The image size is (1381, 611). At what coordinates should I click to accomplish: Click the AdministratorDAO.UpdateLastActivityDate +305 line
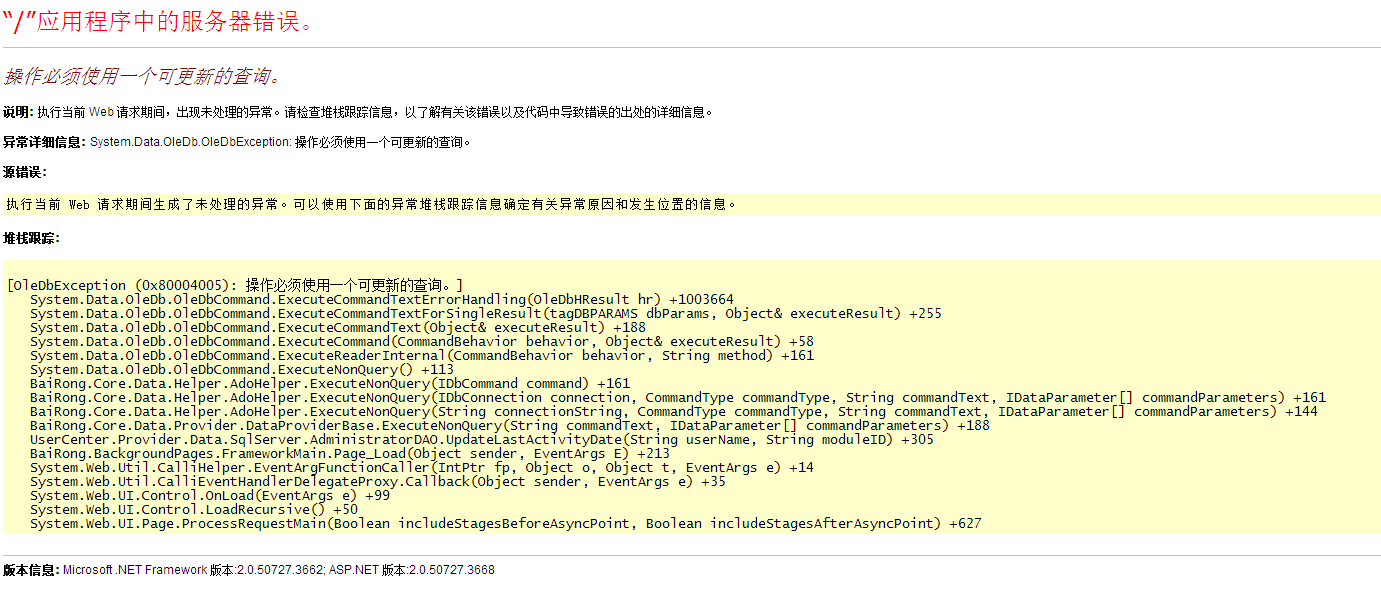(x=482, y=439)
